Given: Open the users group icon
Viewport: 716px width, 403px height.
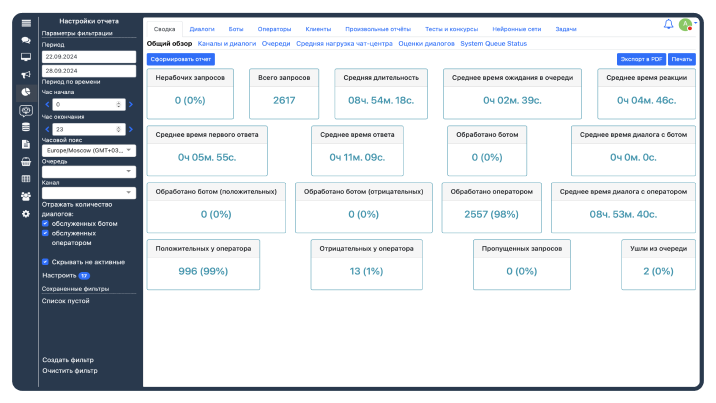Looking at the screenshot, I should (x=26, y=196).
